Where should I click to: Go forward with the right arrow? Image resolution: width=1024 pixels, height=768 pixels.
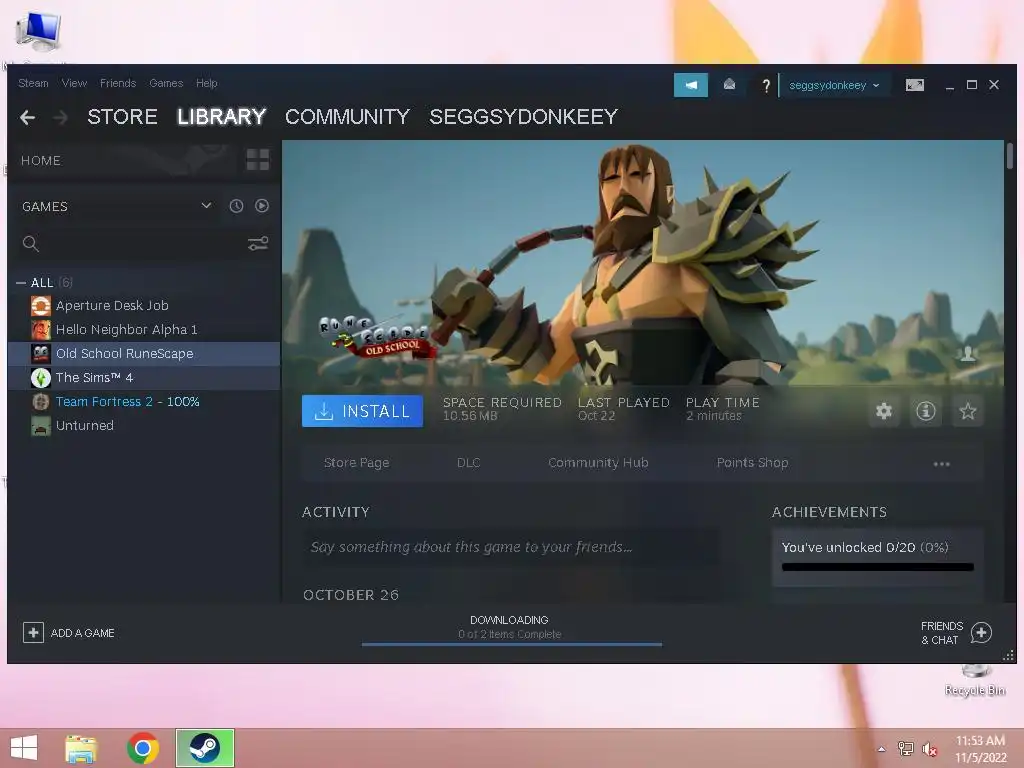click(60, 118)
